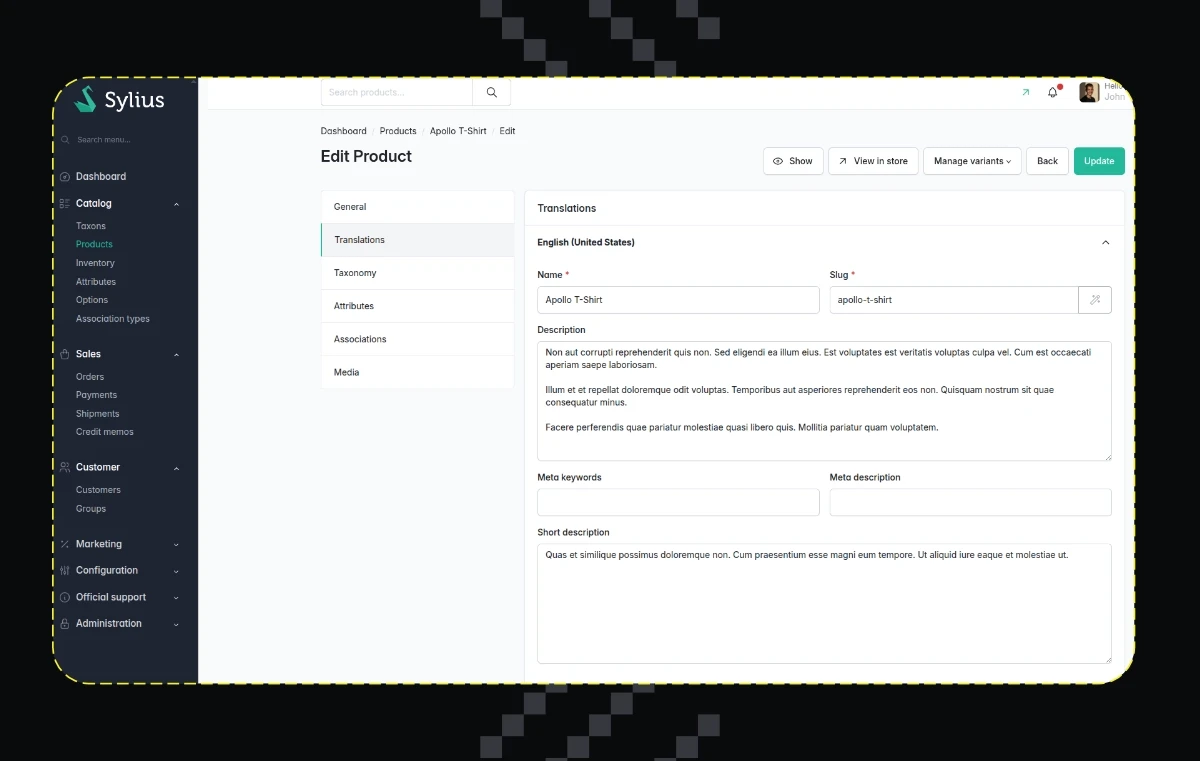Viewport: 1200px width, 761px height.
Task: Open Orders in the sidebar
Action: tap(90, 377)
